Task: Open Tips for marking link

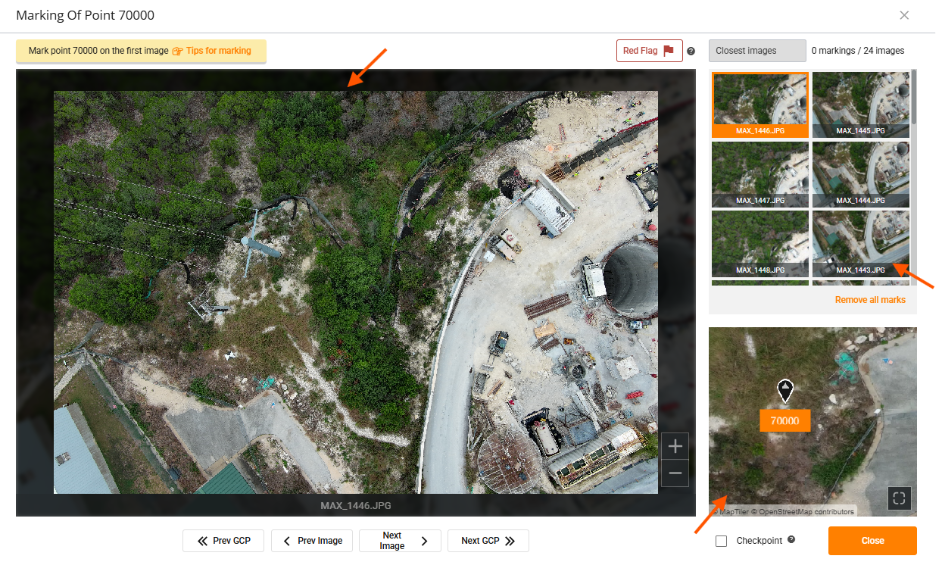Action: 212,51
